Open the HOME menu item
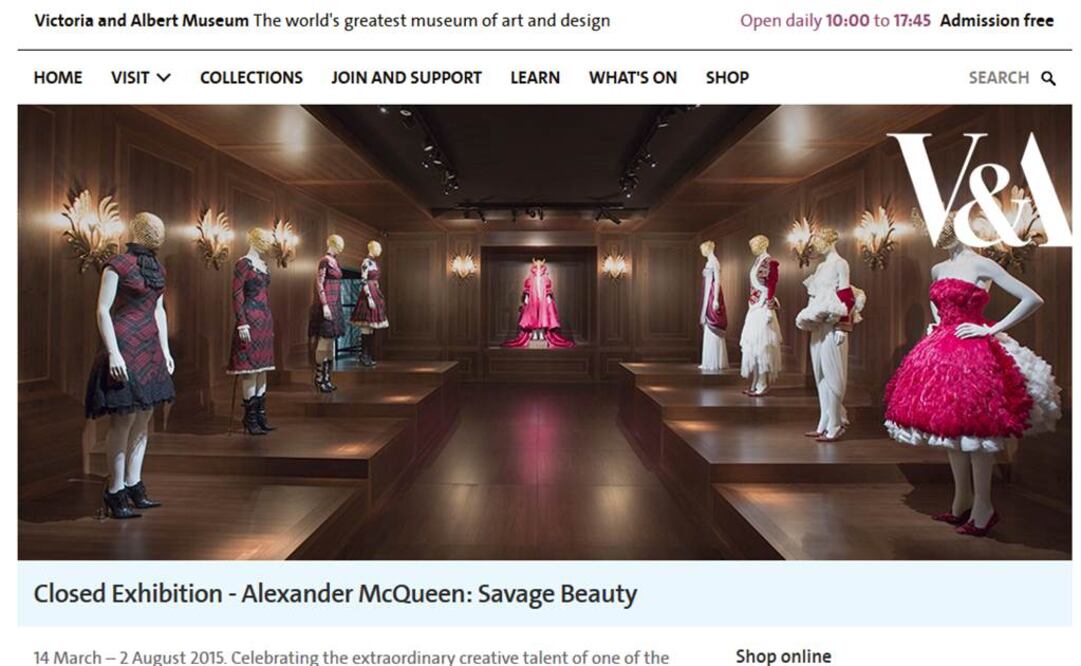The image size is (1081, 666). (58, 78)
